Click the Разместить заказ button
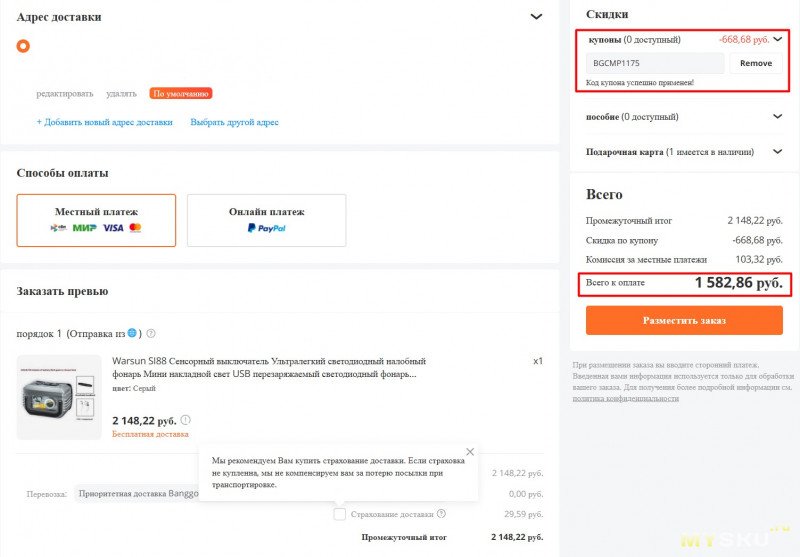Image resolution: width=800 pixels, height=557 pixels. click(684, 321)
